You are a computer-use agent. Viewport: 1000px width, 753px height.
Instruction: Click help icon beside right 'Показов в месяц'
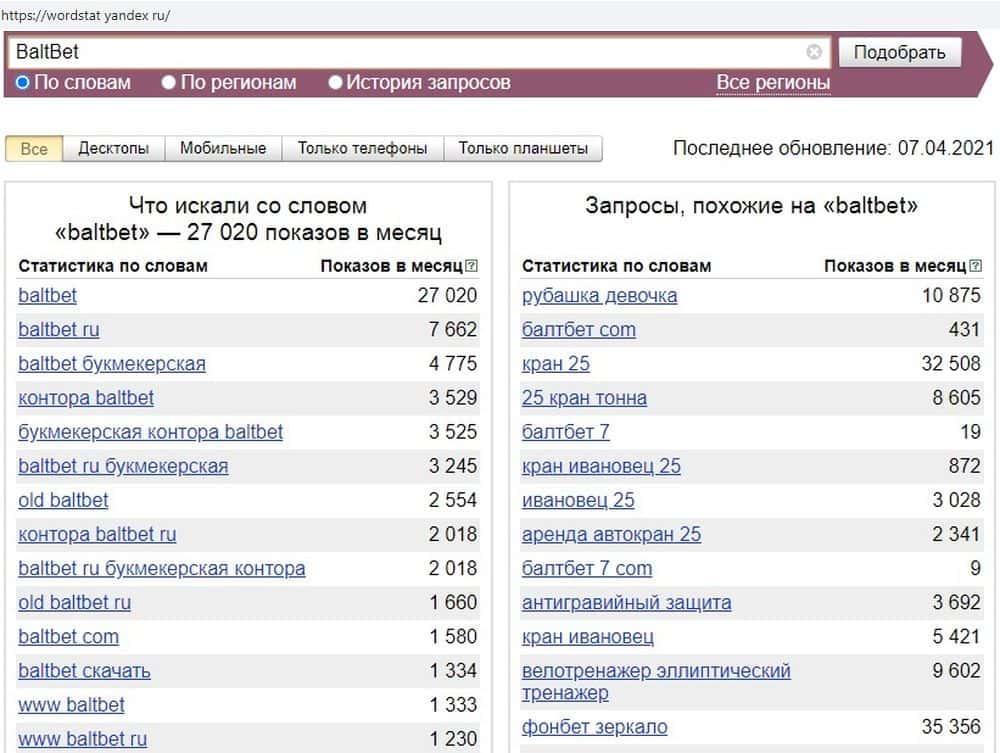[975, 266]
